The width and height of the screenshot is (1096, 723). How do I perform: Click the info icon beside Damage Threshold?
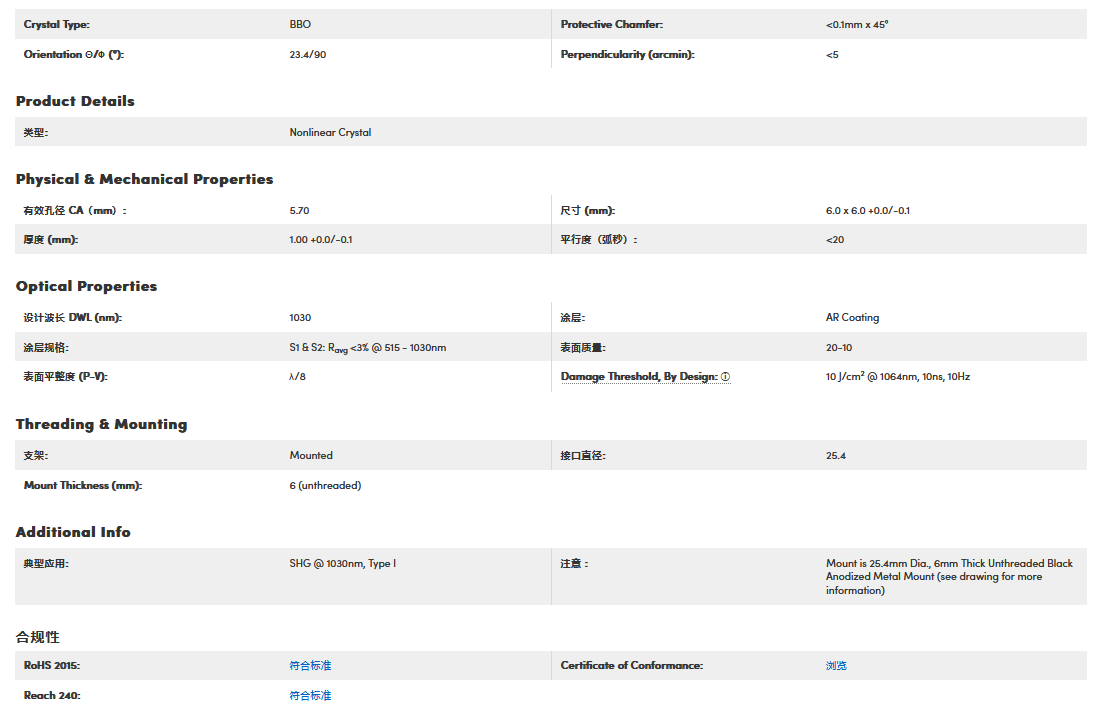(726, 377)
